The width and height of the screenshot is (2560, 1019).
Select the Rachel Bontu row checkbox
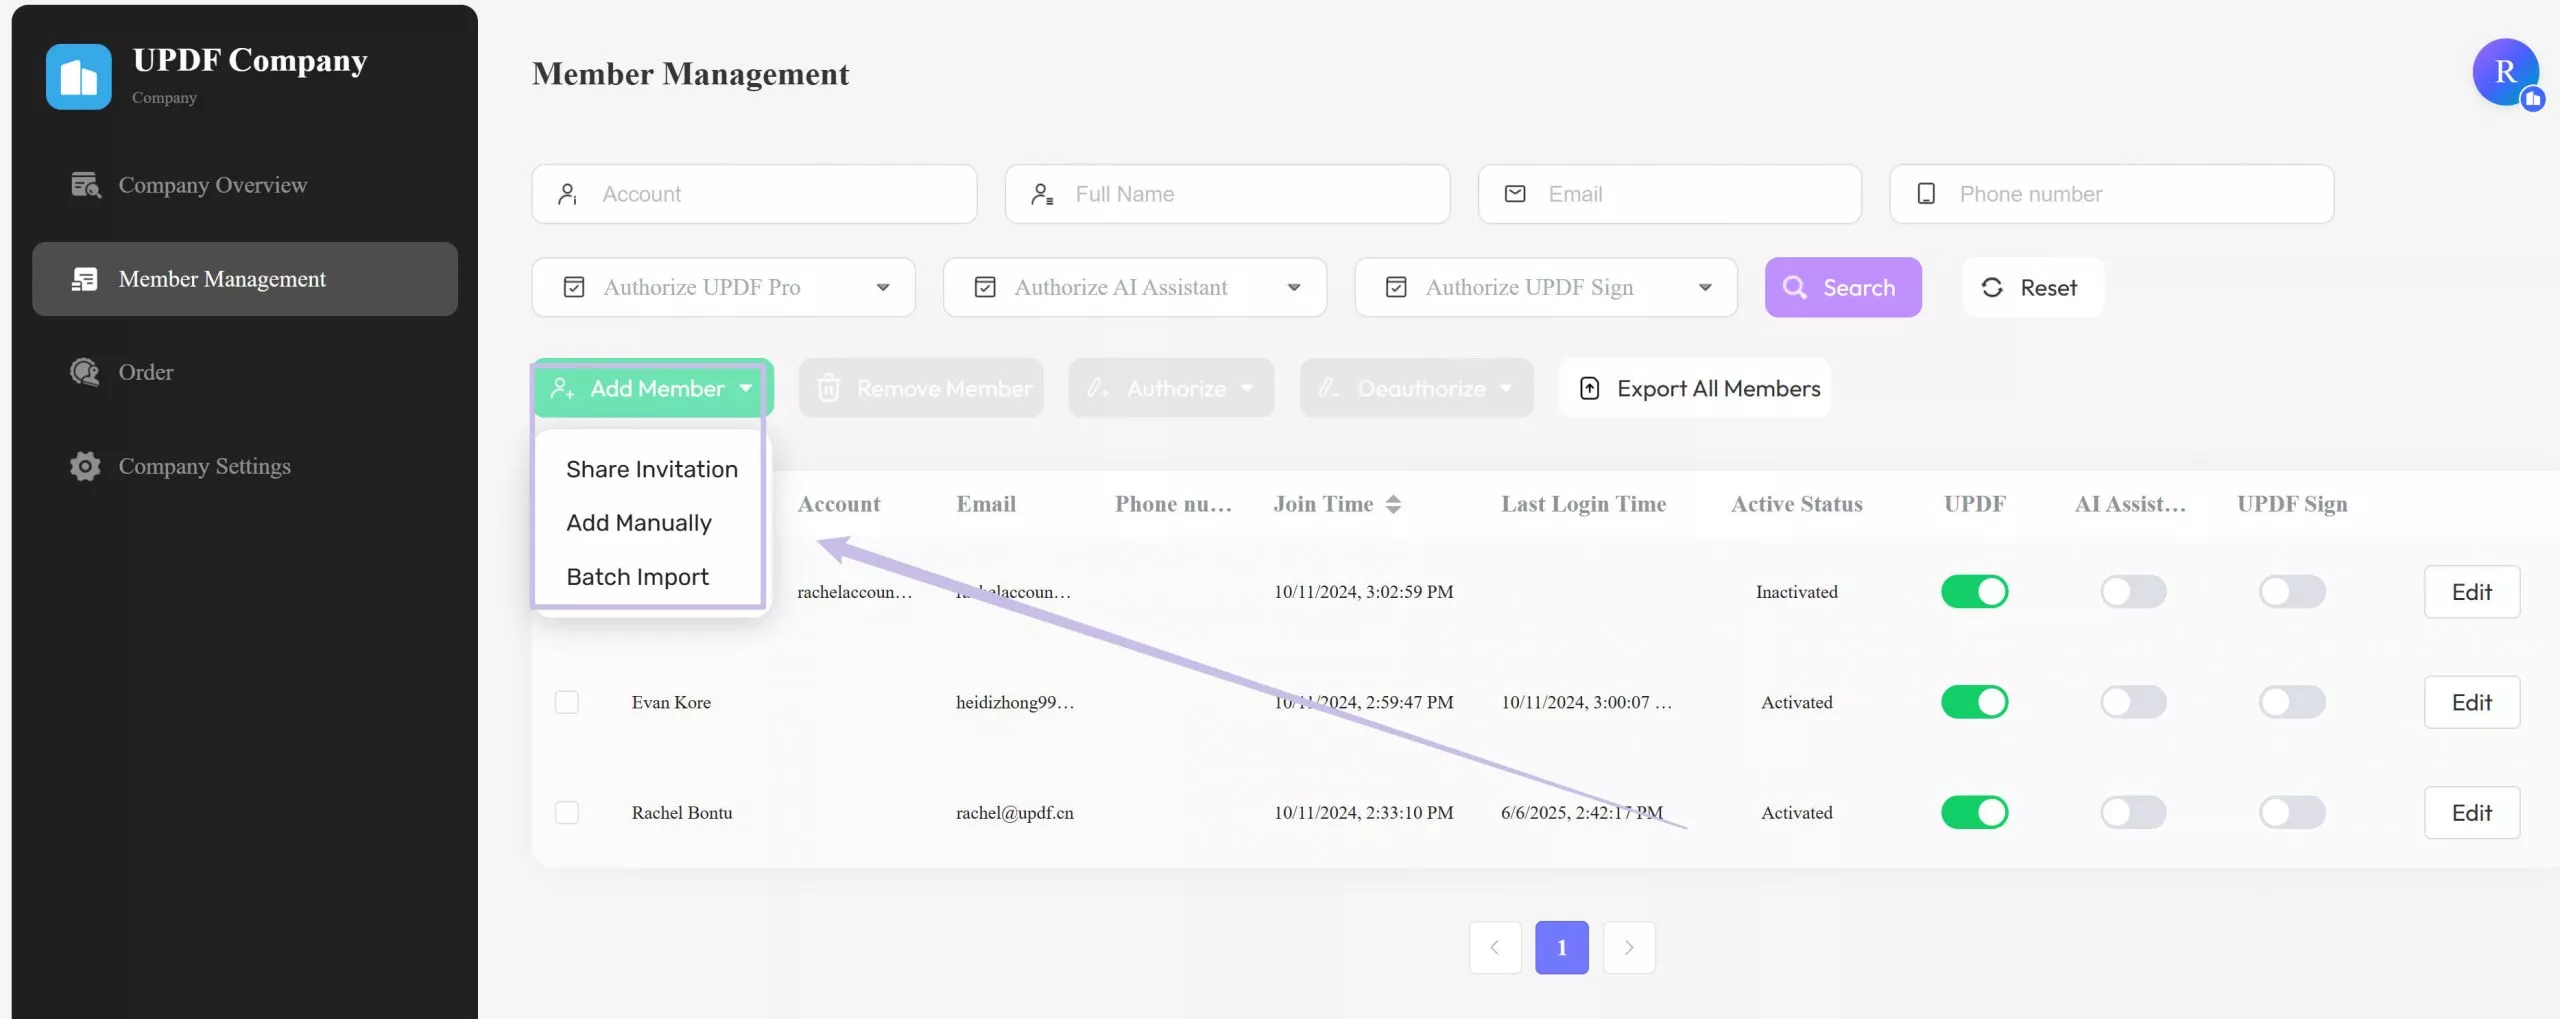click(x=567, y=812)
